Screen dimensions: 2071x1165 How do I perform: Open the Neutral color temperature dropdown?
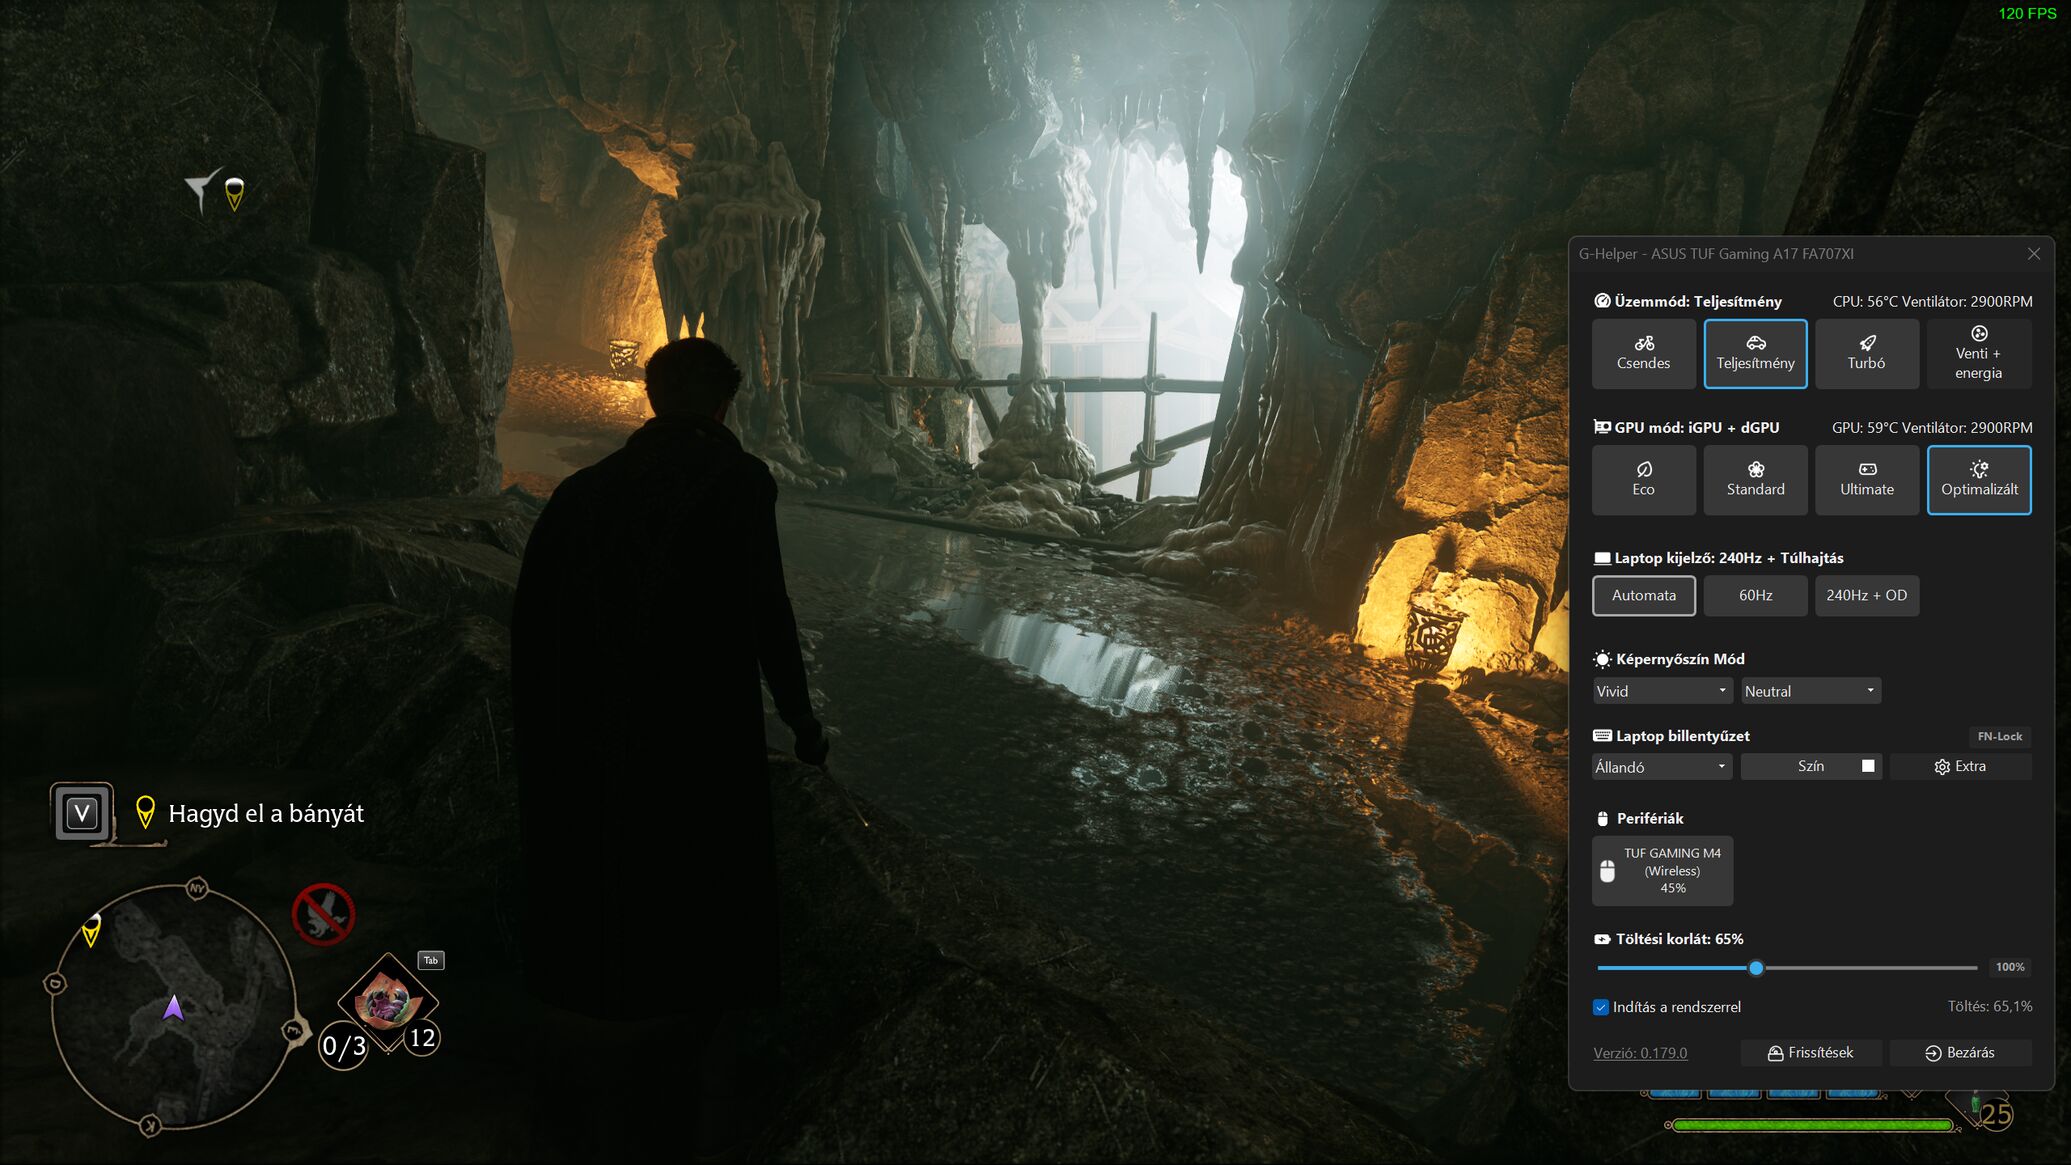pos(1811,691)
